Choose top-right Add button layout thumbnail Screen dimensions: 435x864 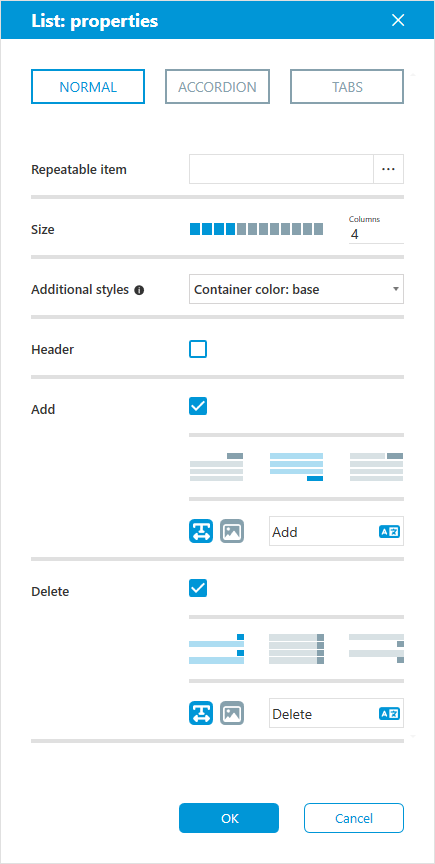point(216,467)
